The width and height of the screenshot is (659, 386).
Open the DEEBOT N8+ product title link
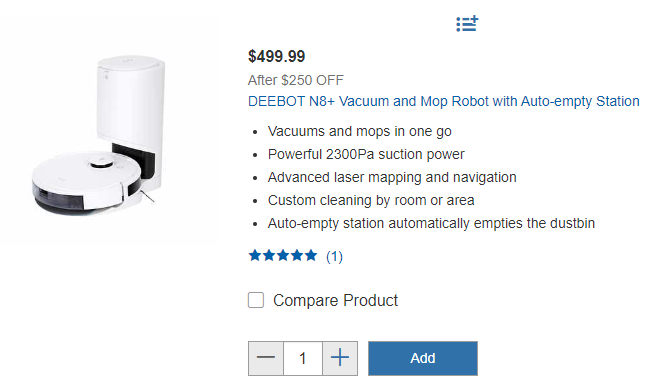443,101
